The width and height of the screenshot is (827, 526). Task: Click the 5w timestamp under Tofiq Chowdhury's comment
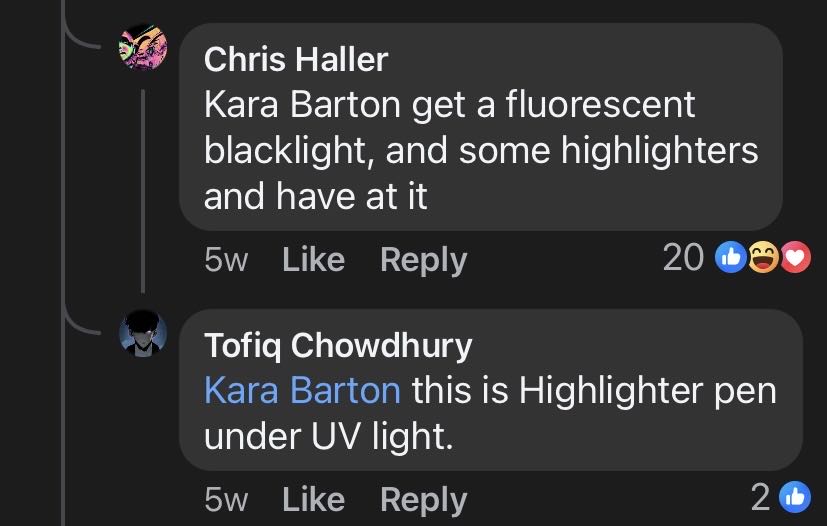[224, 499]
